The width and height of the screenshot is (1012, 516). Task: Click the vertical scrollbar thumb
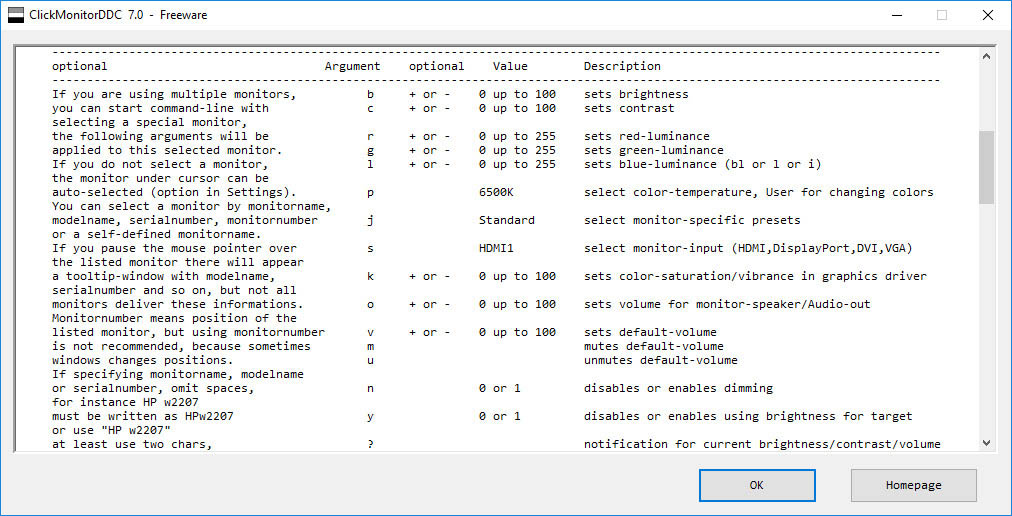click(986, 167)
